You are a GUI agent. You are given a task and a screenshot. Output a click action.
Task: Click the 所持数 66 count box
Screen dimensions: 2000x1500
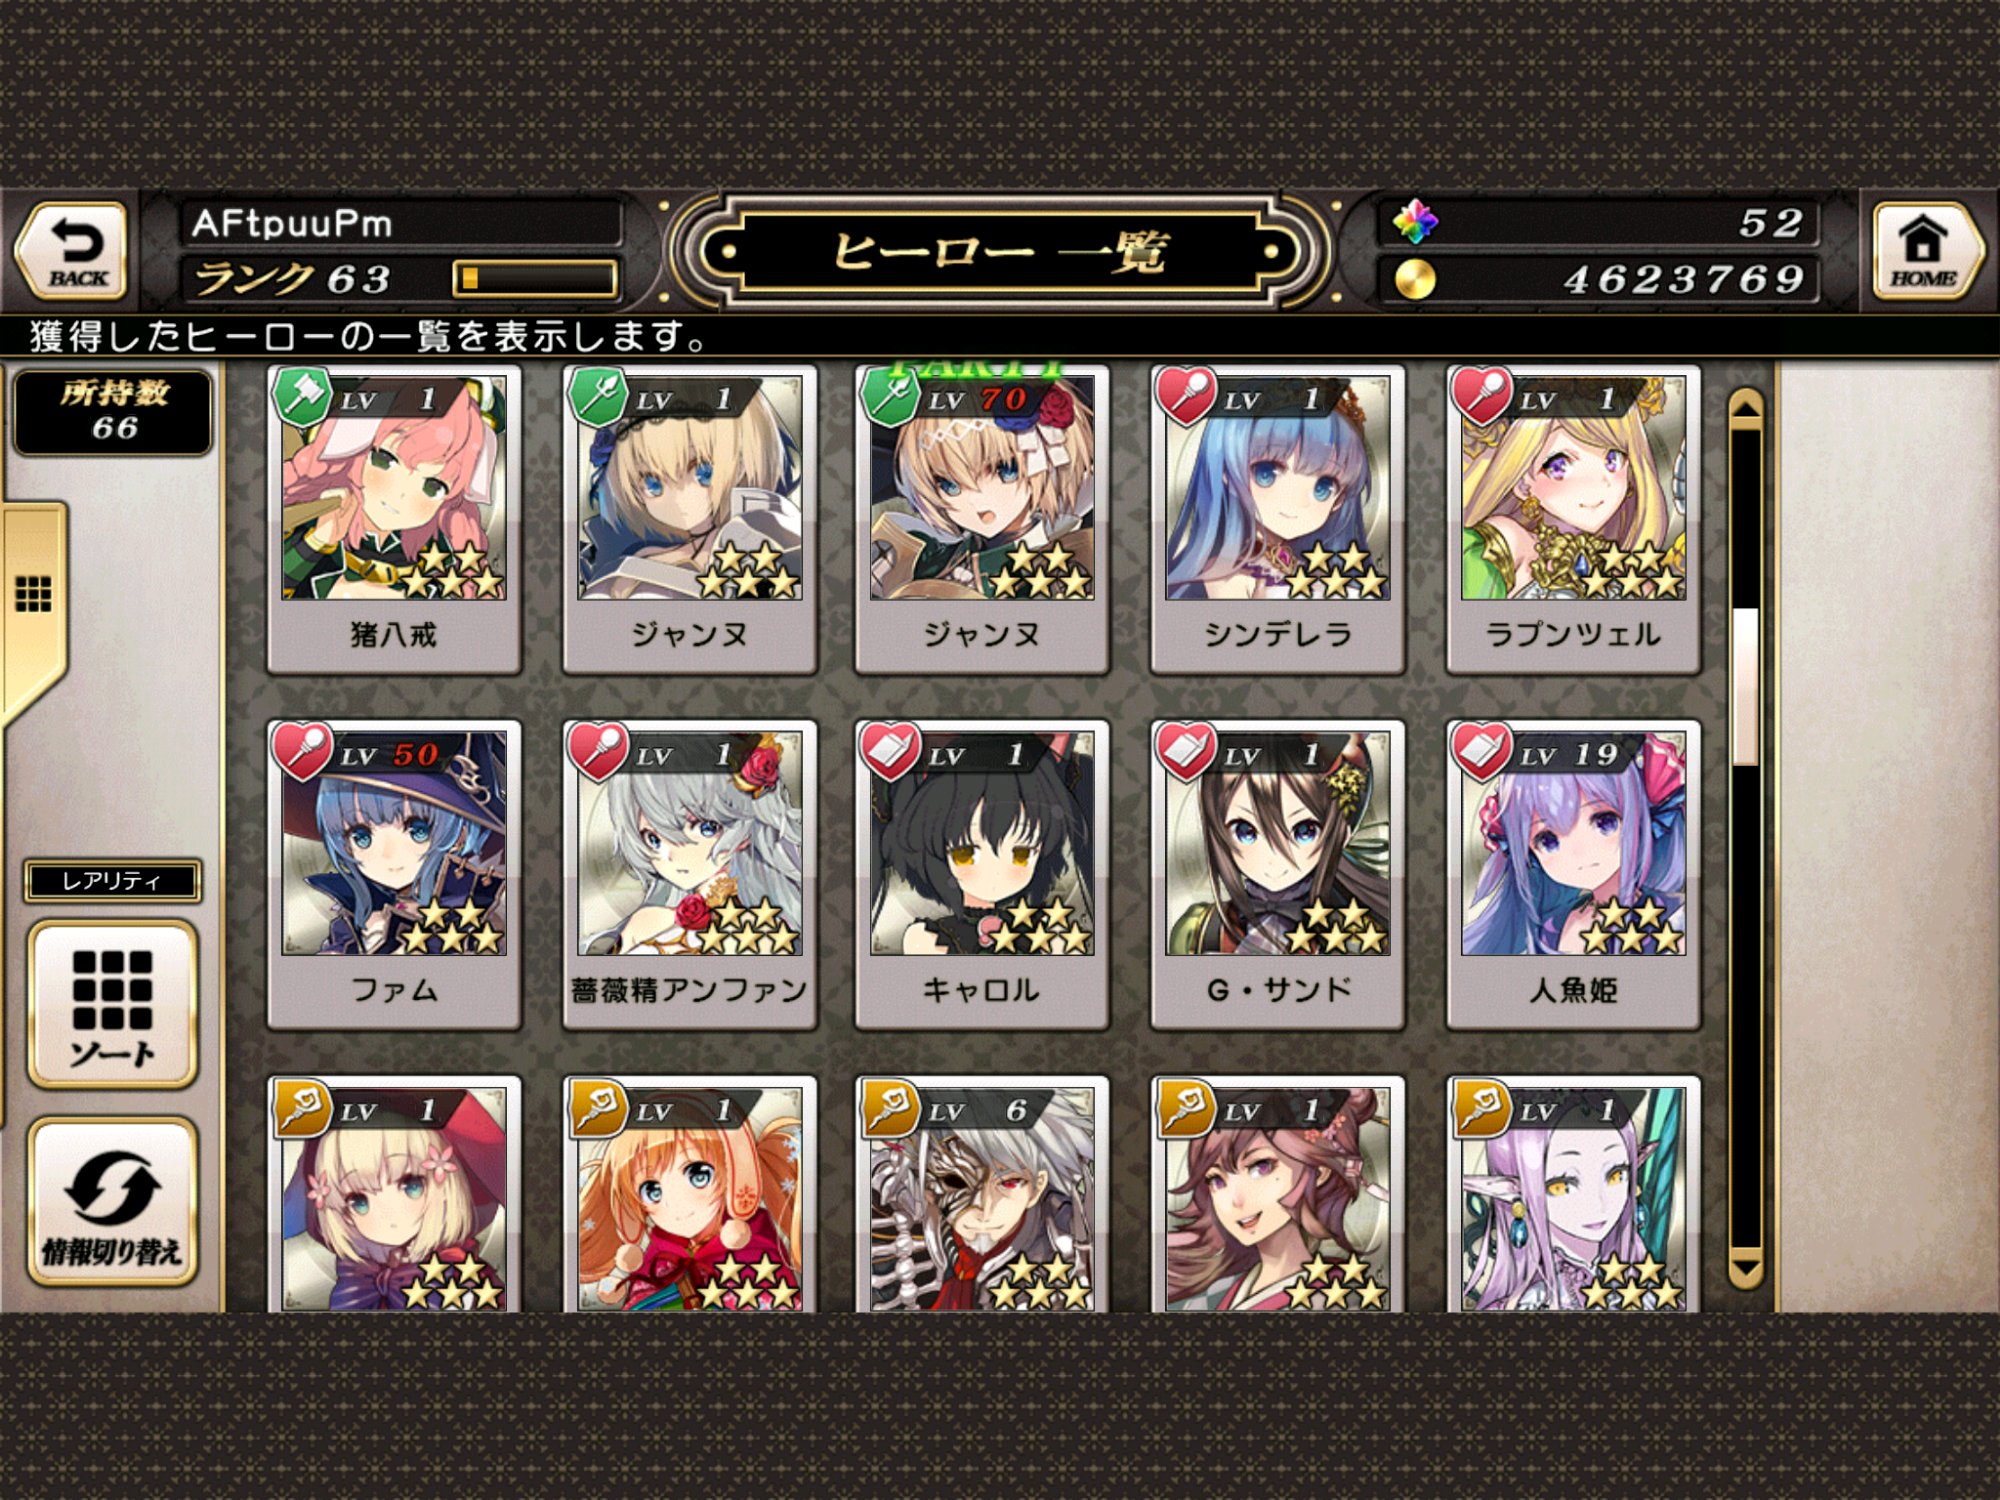pyautogui.click(x=113, y=411)
